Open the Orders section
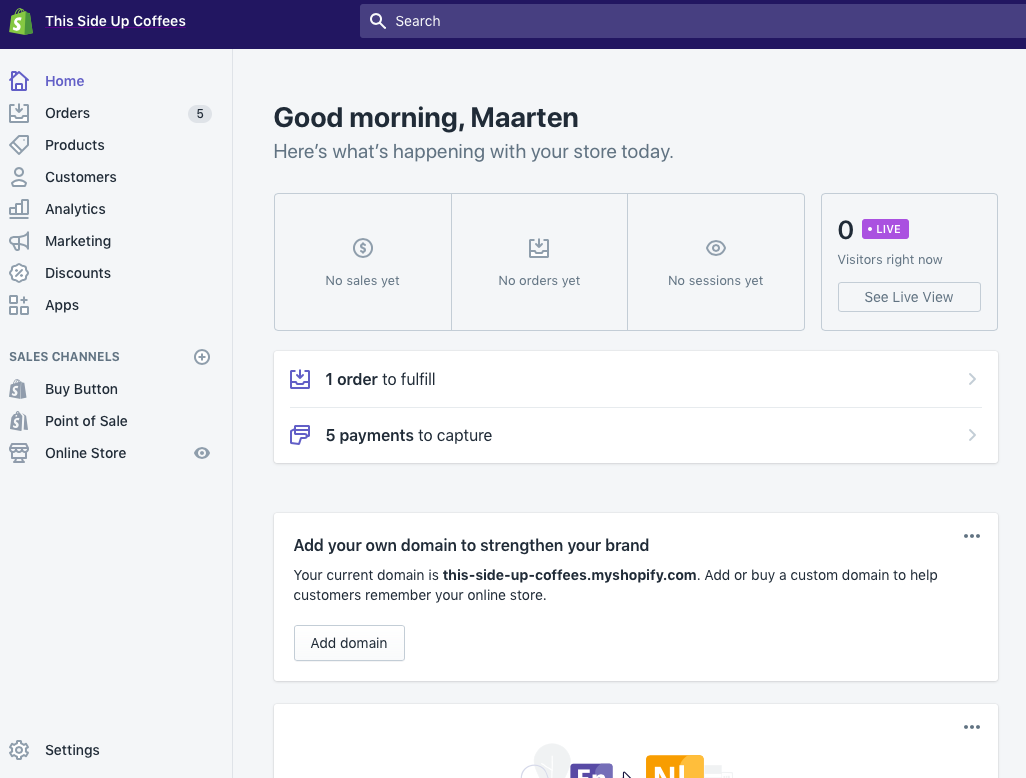This screenshot has height=778, width=1026. [67, 113]
